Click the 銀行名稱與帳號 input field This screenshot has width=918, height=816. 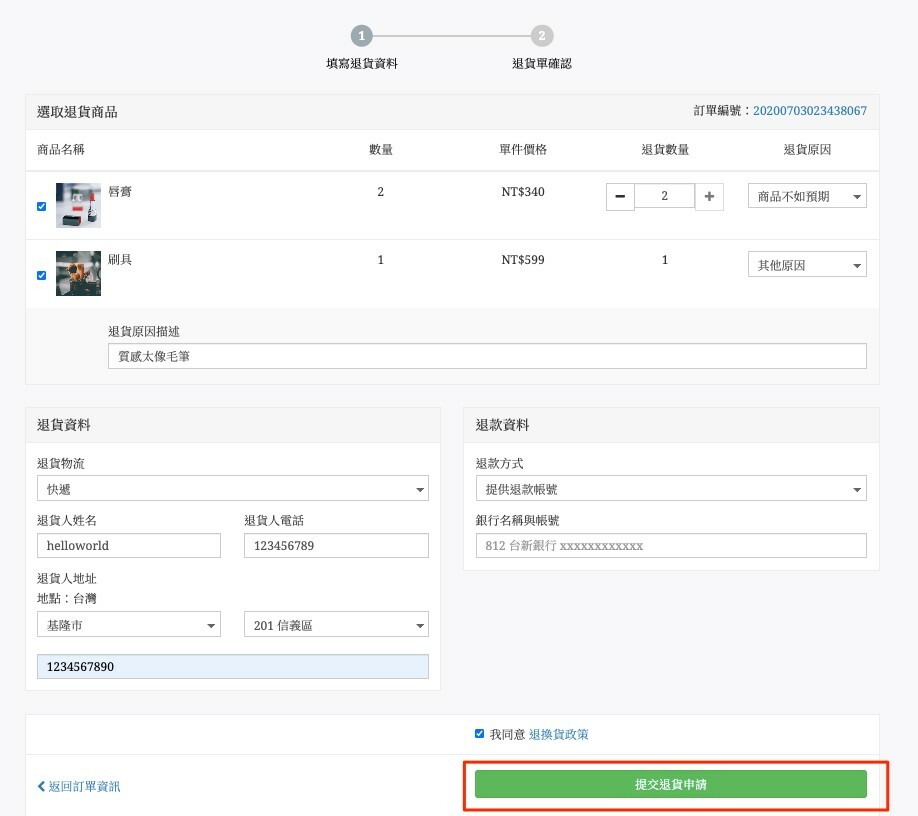(x=671, y=546)
